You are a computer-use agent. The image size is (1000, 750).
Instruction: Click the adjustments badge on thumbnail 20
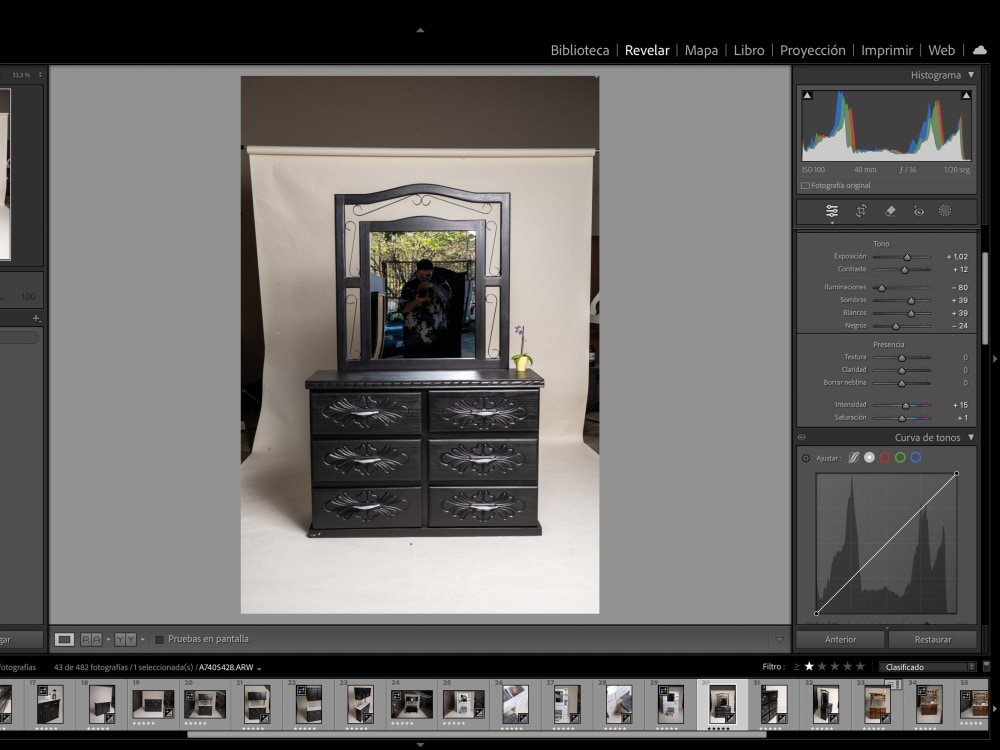pos(189,696)
